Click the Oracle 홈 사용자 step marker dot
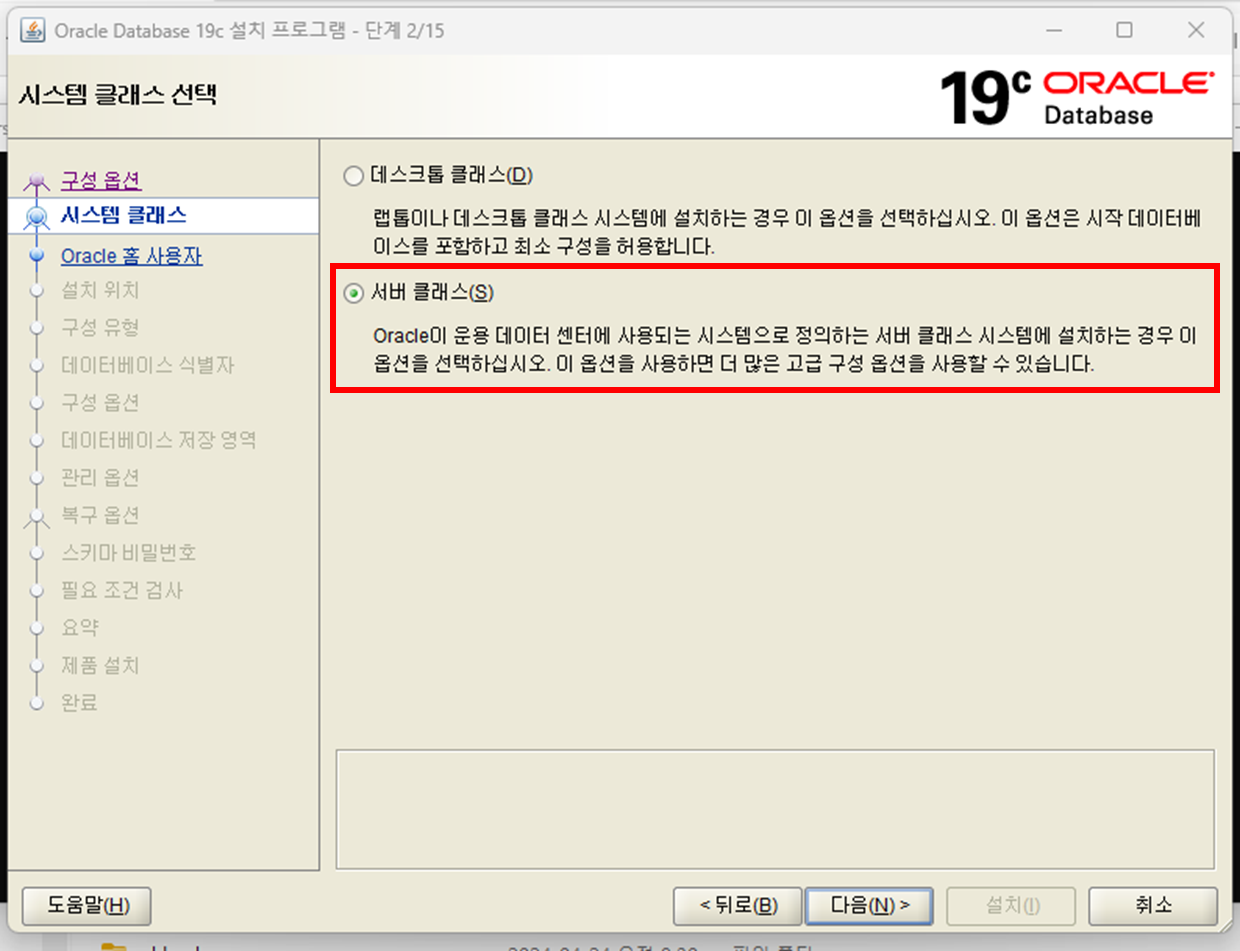The image size is (1240, 951). 38,256
